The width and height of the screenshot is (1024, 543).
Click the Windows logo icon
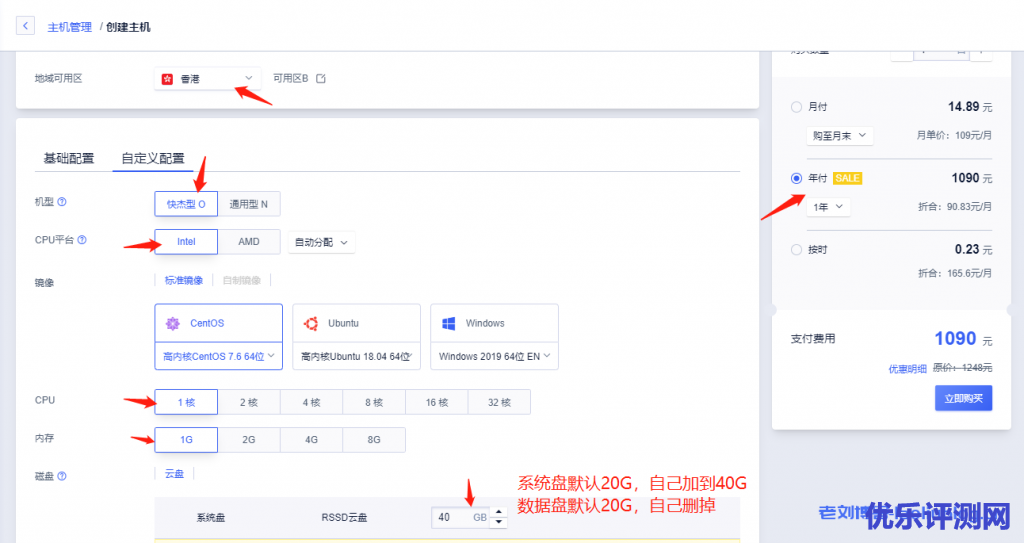pos(449,323)
